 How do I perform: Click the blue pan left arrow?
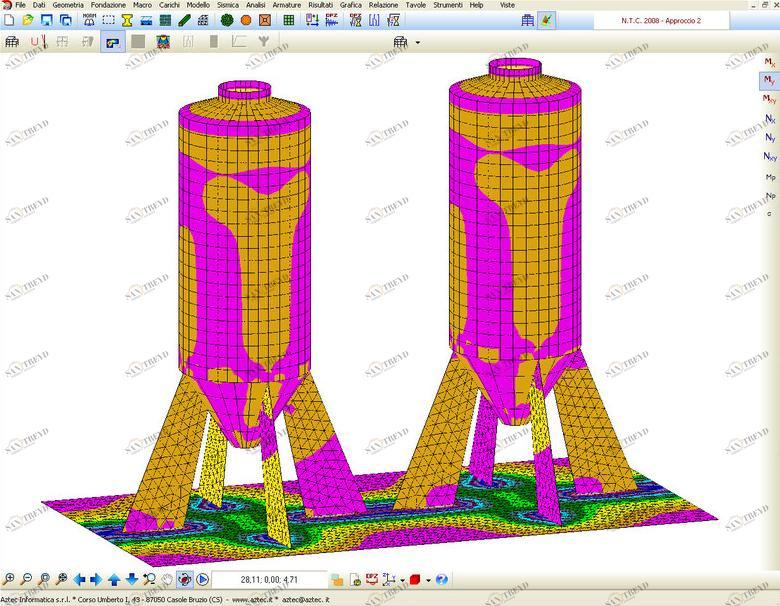80,579
